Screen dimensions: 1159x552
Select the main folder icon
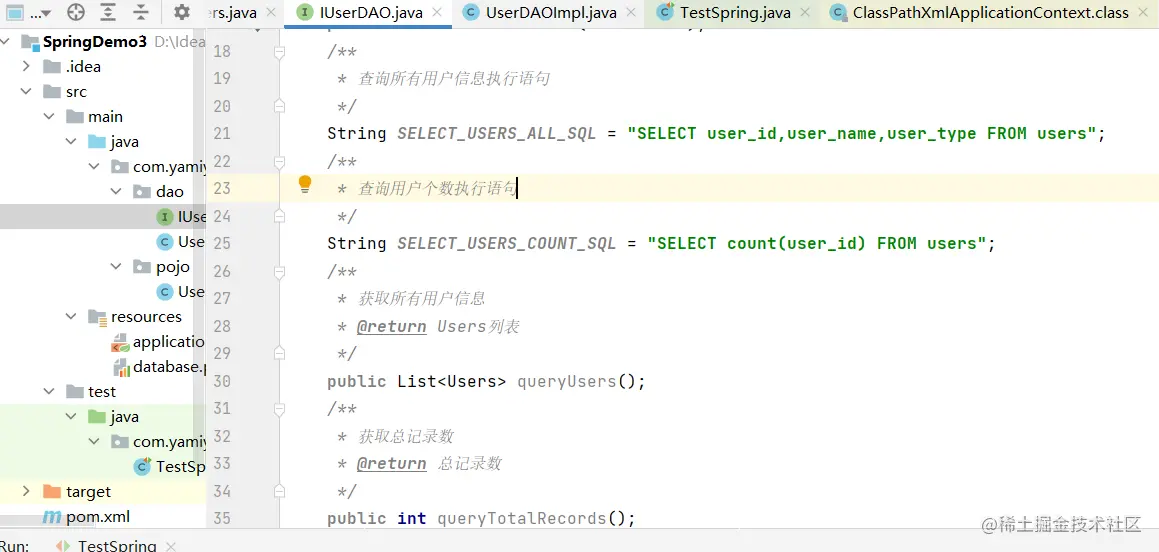point(75,117)
